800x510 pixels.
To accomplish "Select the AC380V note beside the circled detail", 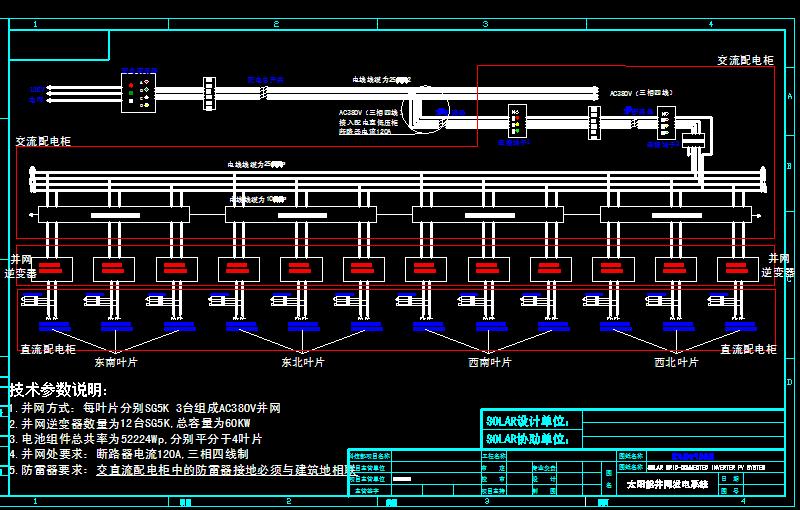I will pyautogui.click(x=368, y=122).
